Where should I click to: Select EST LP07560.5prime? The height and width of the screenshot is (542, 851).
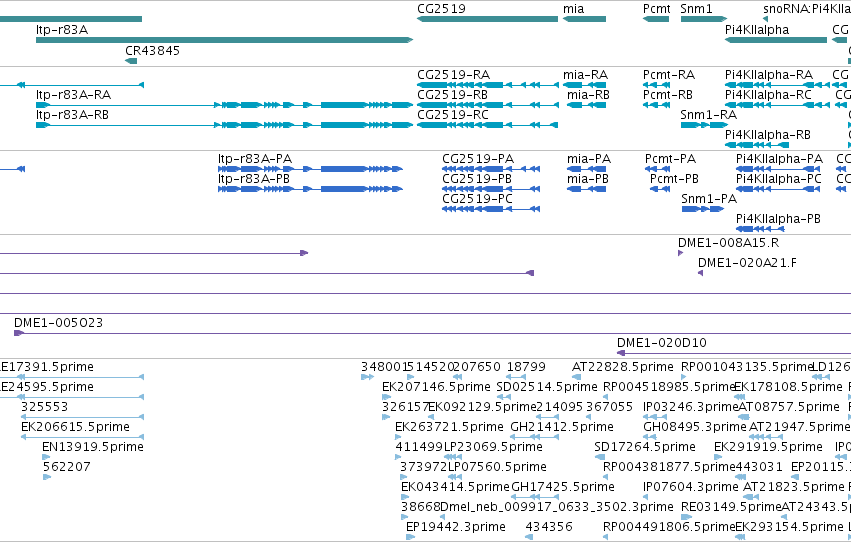[x=455, y=477]
